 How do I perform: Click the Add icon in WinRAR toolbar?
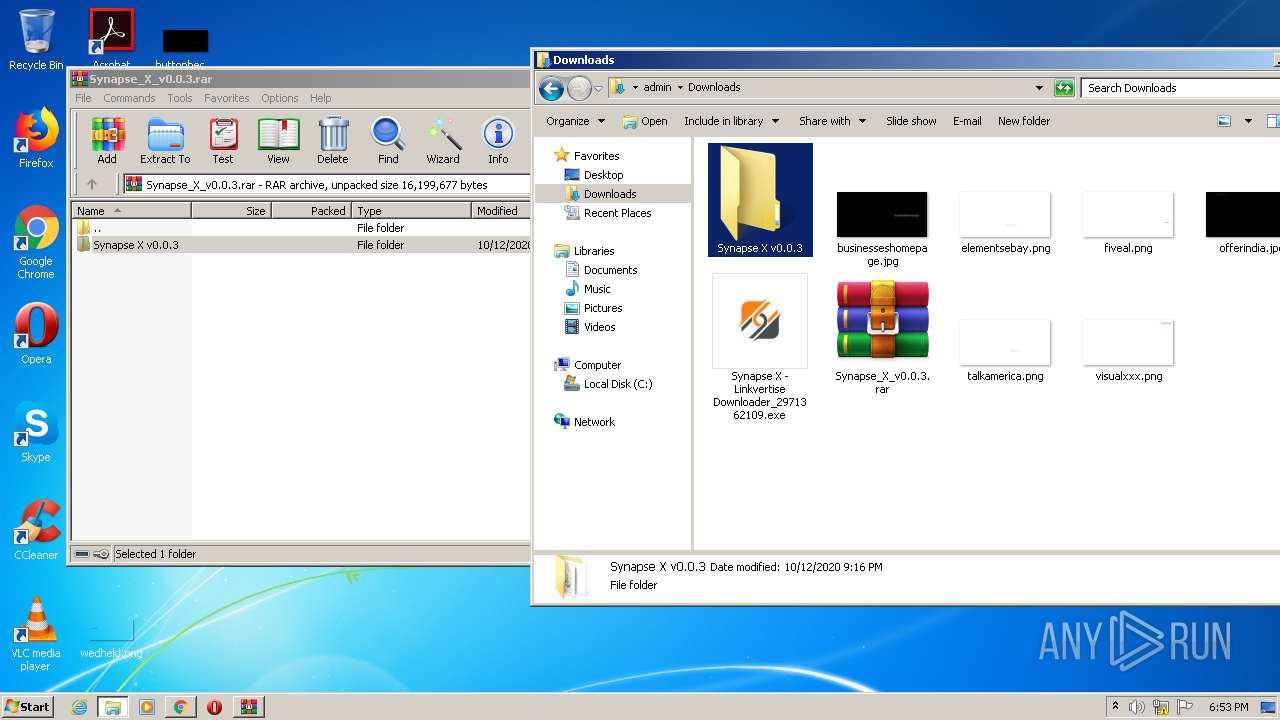pos(106,141)
